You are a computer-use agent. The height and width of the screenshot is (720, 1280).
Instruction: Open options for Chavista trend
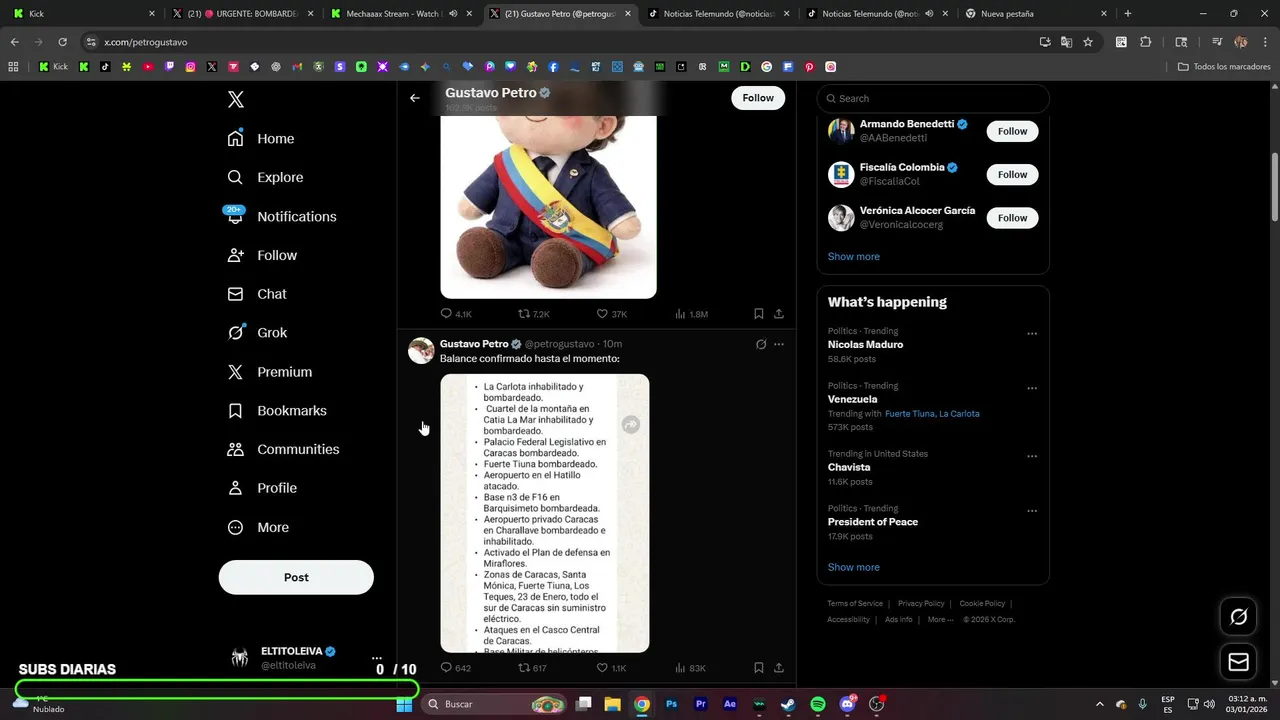pos(1032,457)
